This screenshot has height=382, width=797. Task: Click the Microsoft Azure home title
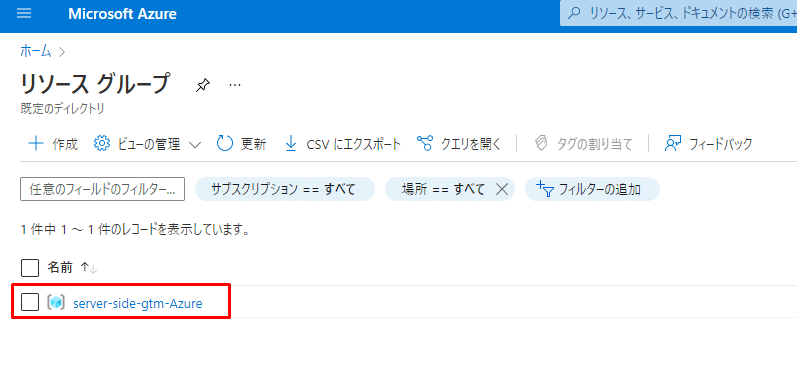pyautogui.click(x=122, y=14)
